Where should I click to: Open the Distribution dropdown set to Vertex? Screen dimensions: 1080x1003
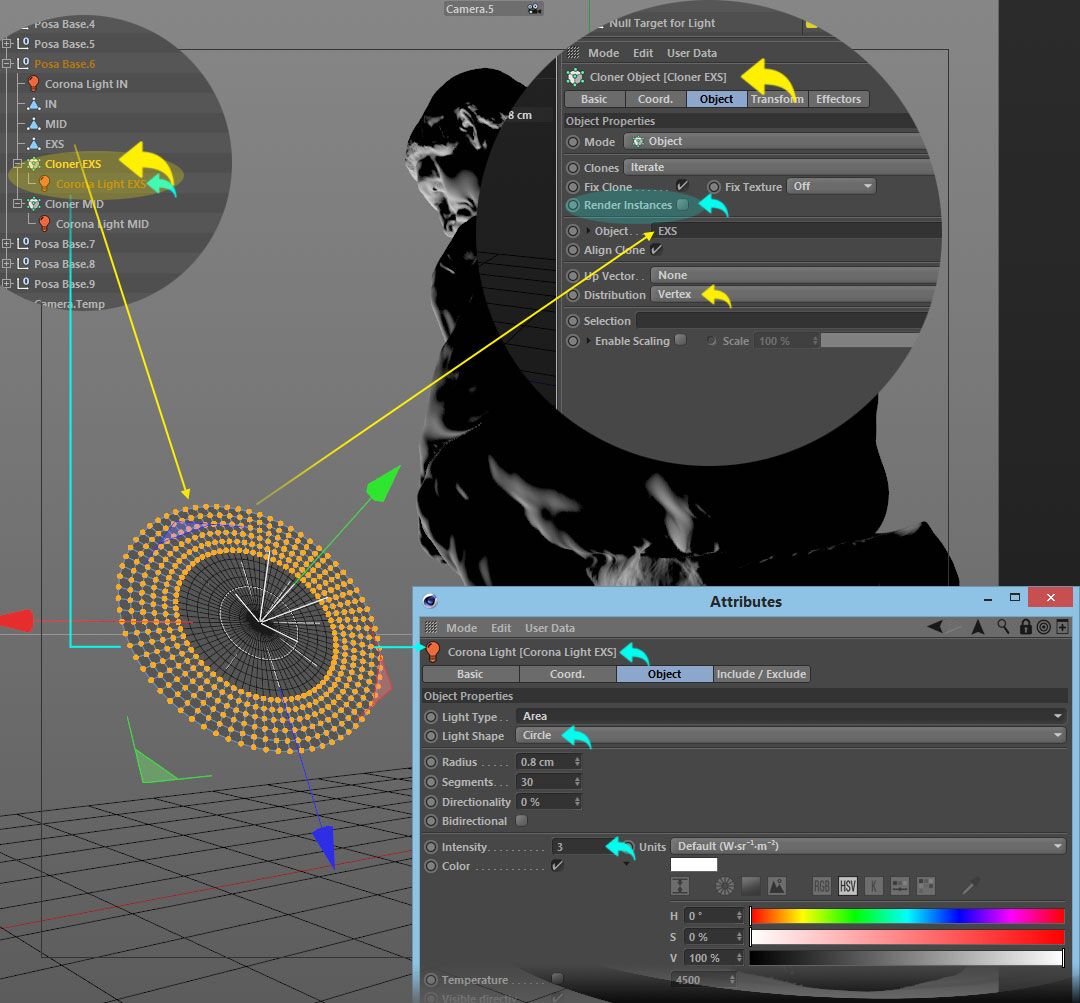coord(794,295)
